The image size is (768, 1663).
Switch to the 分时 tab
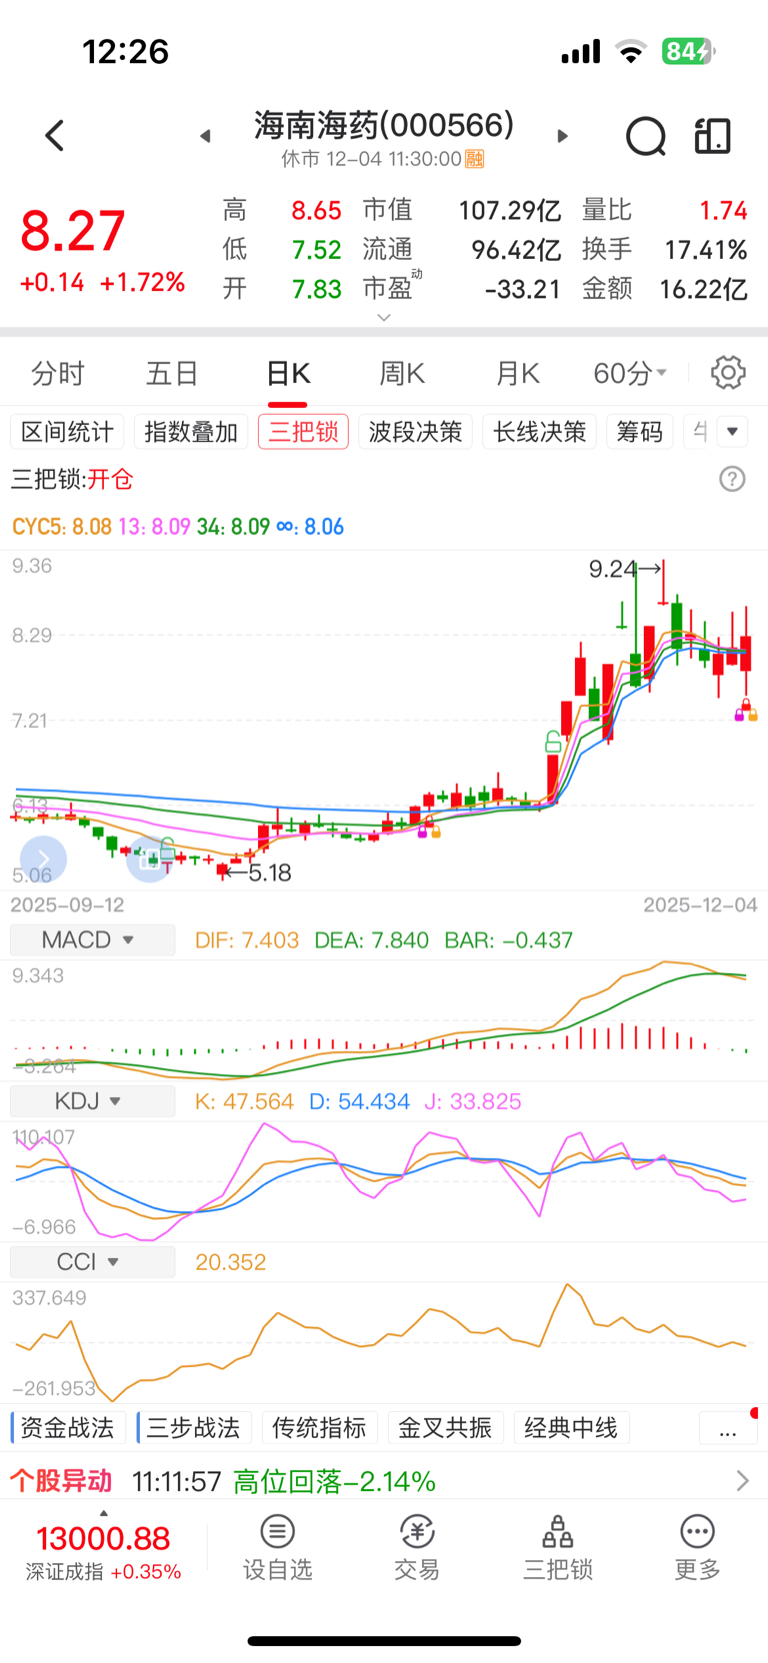tap(58, 373)
